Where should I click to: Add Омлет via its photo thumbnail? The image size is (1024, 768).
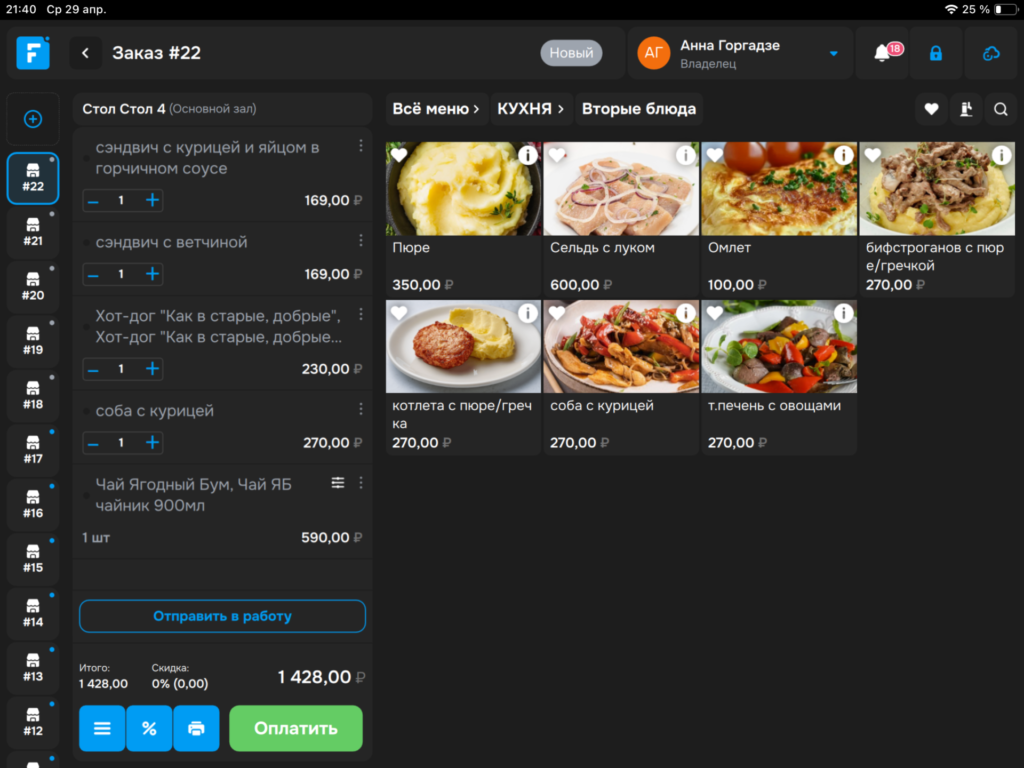pyautogui.click(x=779, y=189)
